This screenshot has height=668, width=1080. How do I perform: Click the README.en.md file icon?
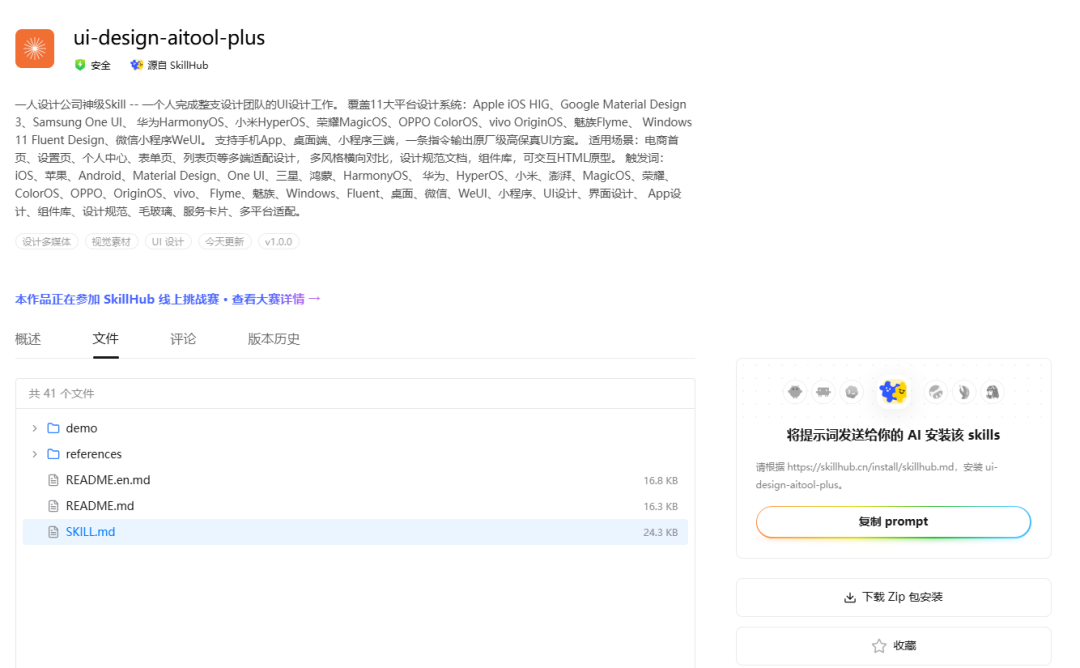click(x=53, y=480)
